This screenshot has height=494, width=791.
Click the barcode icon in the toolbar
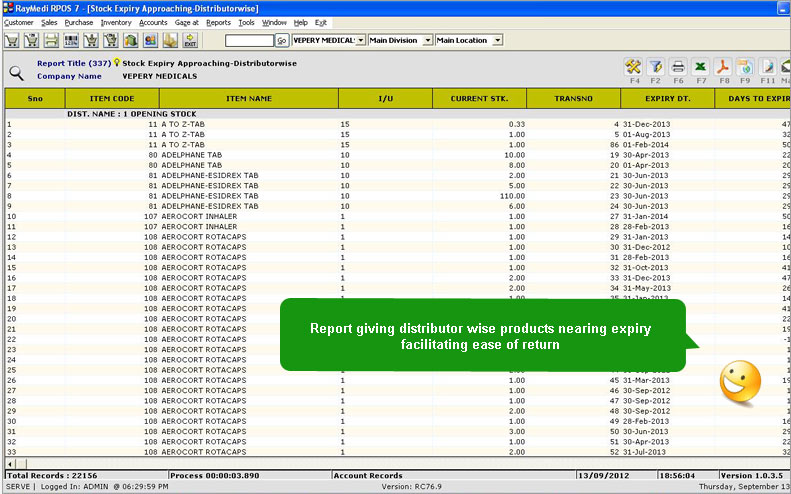pyautogui.click(x=71, y=40)
